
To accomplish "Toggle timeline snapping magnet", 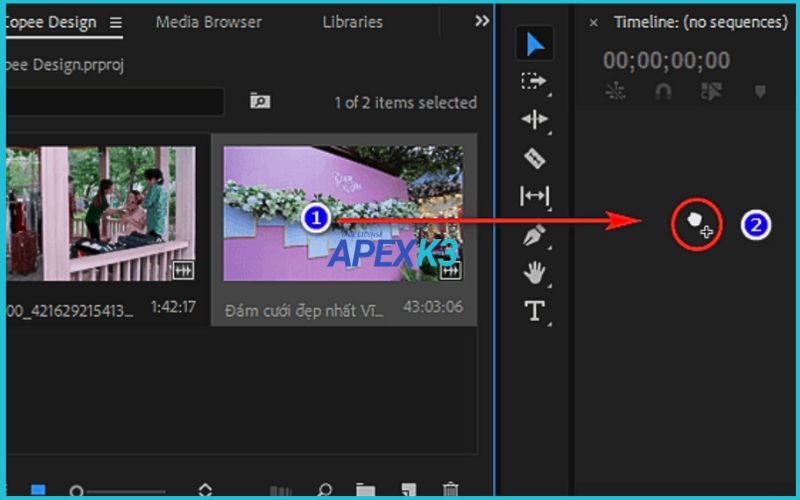I will click(x=662, y=91).
